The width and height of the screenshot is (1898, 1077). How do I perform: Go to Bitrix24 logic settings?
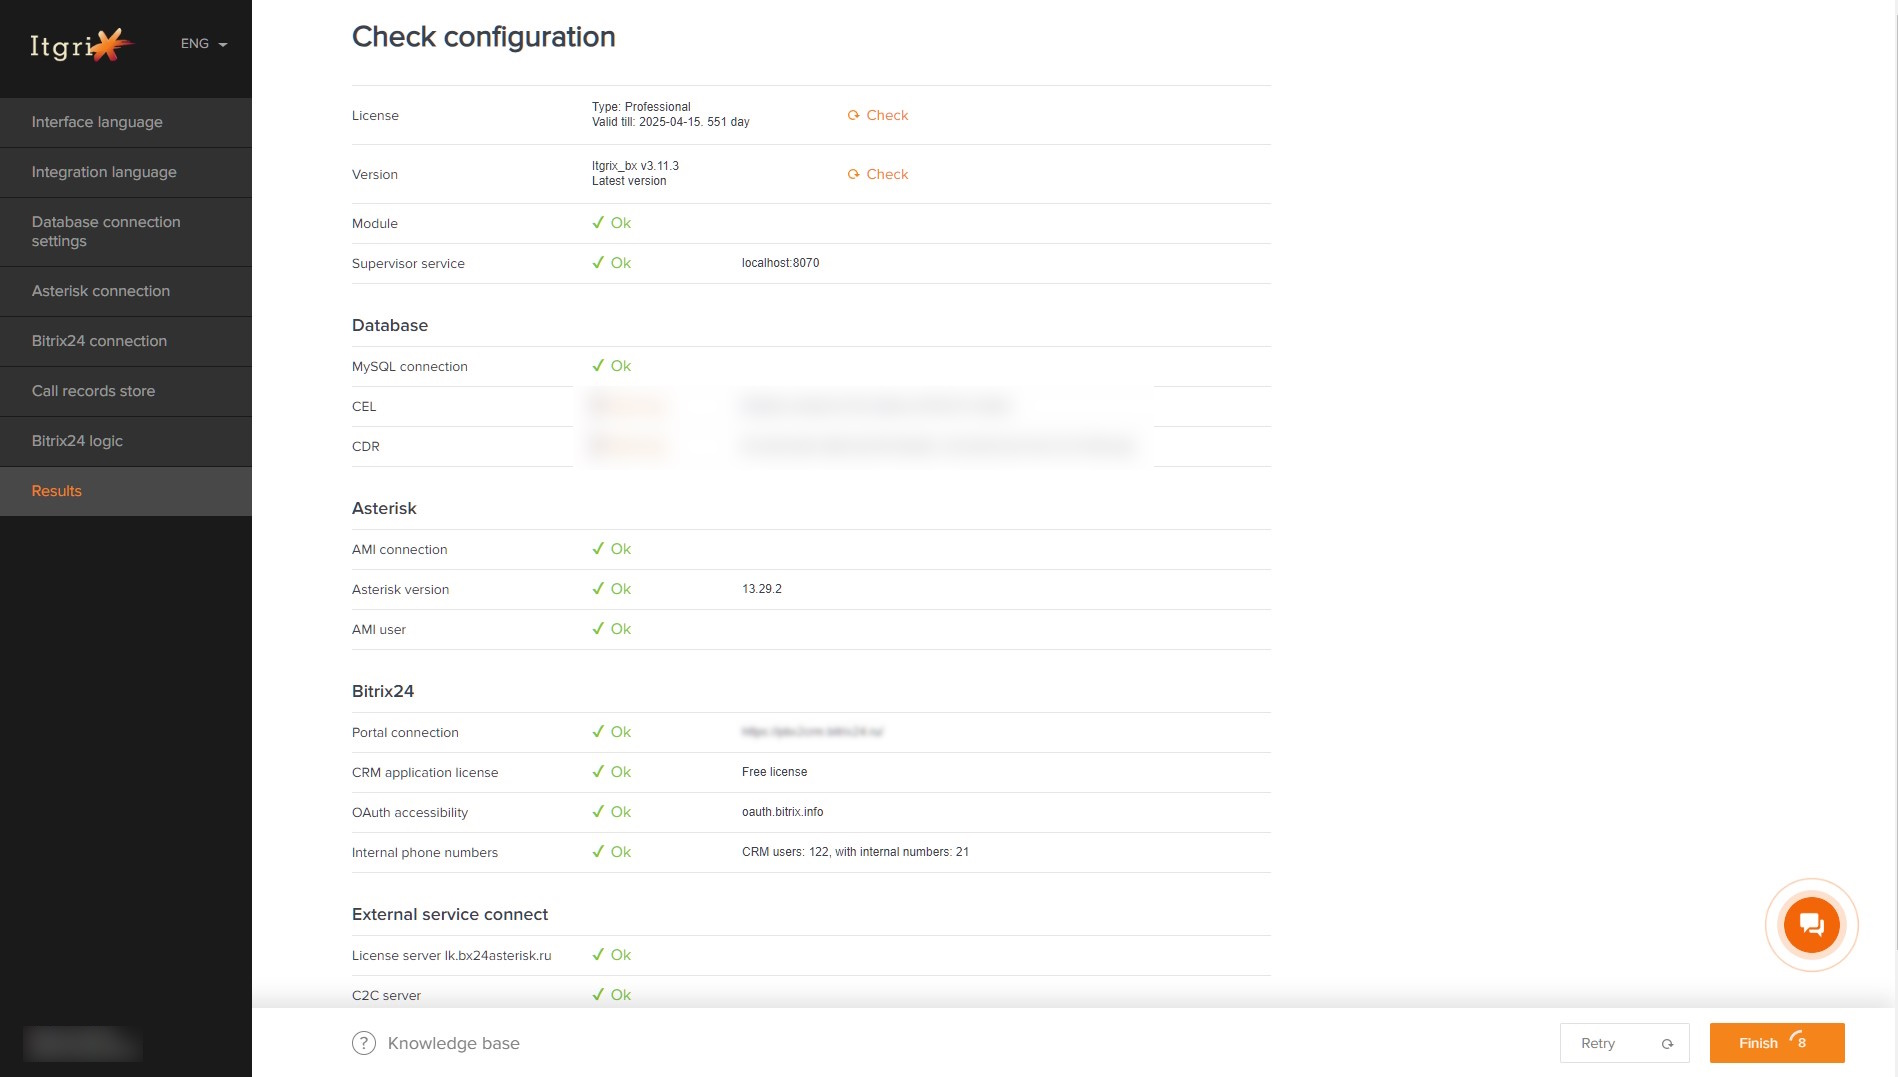[126, 441]
